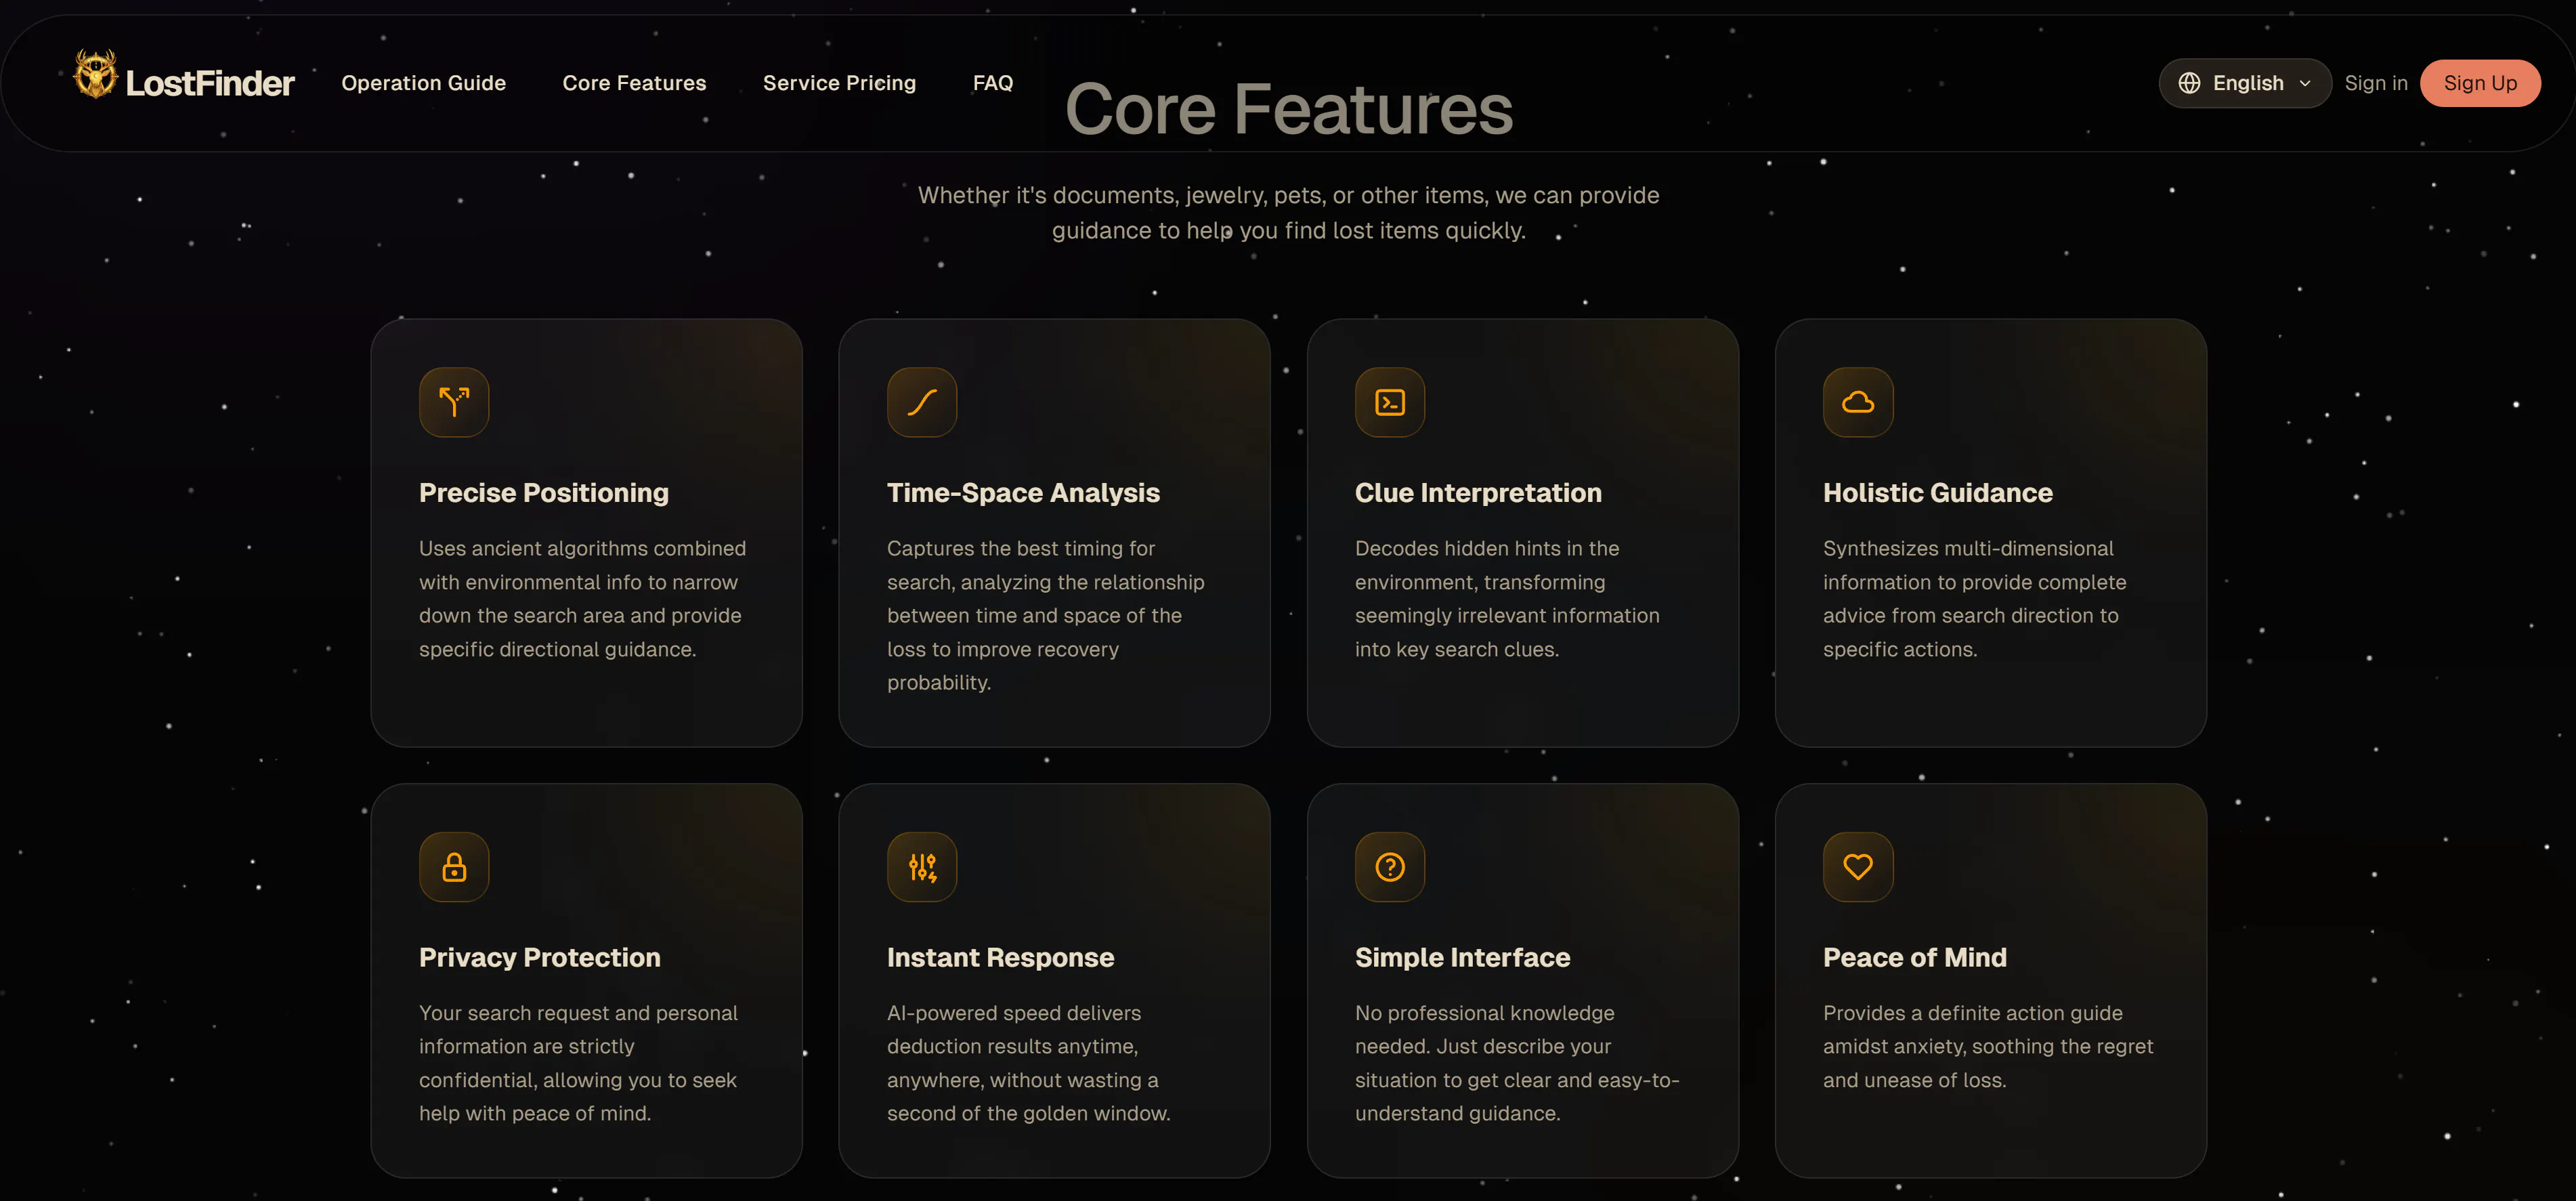The image size is (2576, 1201).
Task: Select the Peace of Mind card title
Action: tap(1915, 958)
